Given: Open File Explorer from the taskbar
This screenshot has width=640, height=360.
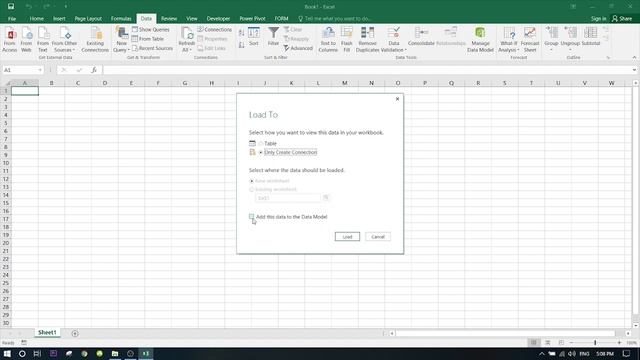Looking at the screenshot, I should click(x=115, y=353).
